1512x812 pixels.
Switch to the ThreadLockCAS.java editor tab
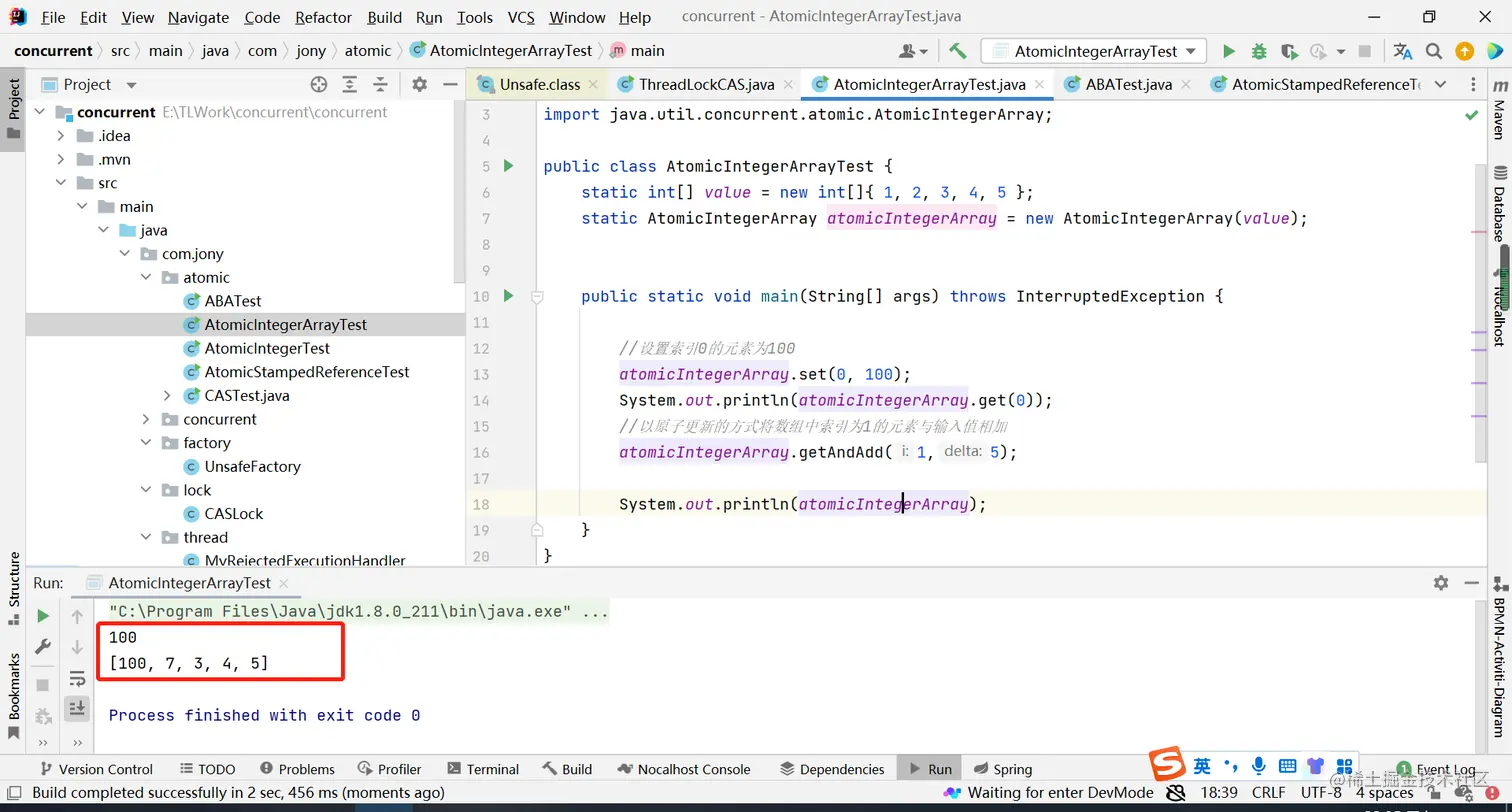coord(705,85)
